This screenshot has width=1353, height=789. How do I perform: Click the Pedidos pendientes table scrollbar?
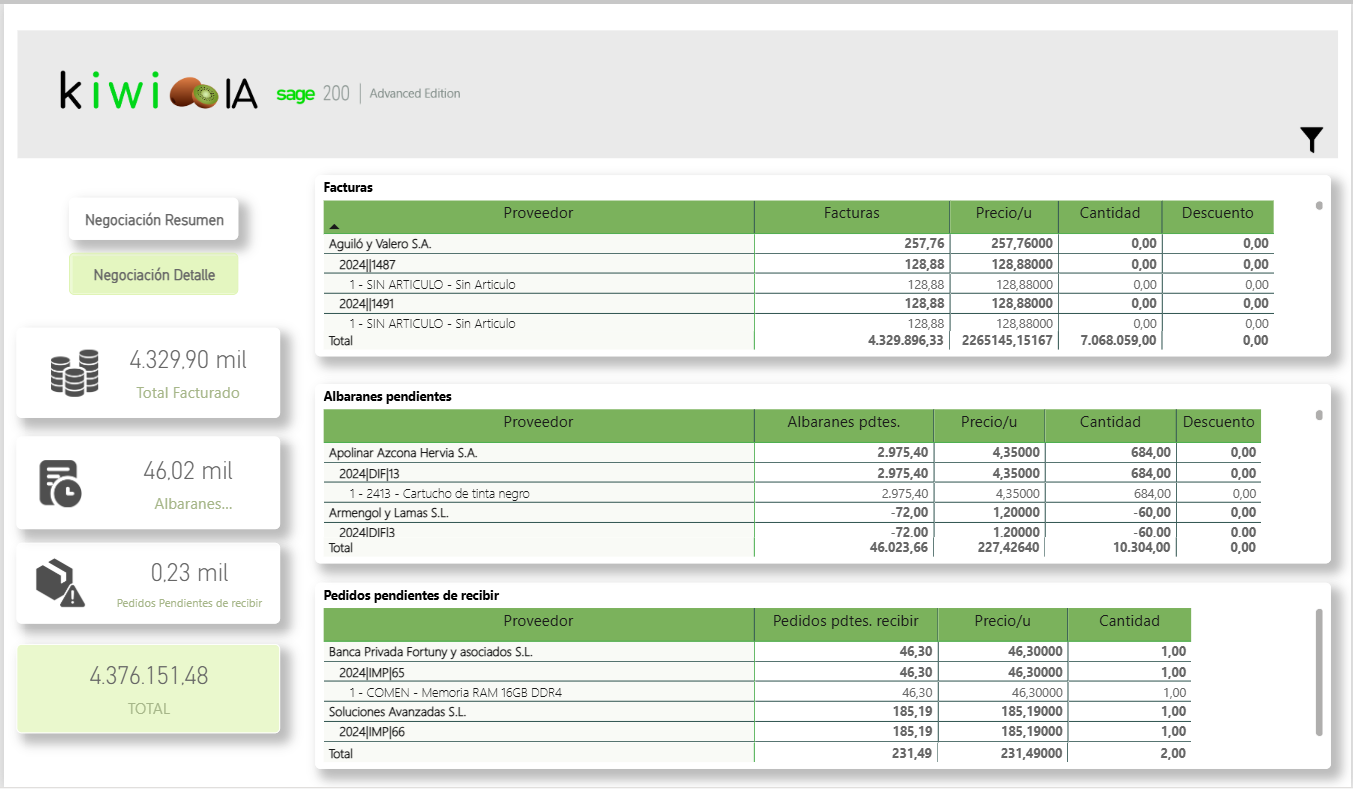[1319, 671]
